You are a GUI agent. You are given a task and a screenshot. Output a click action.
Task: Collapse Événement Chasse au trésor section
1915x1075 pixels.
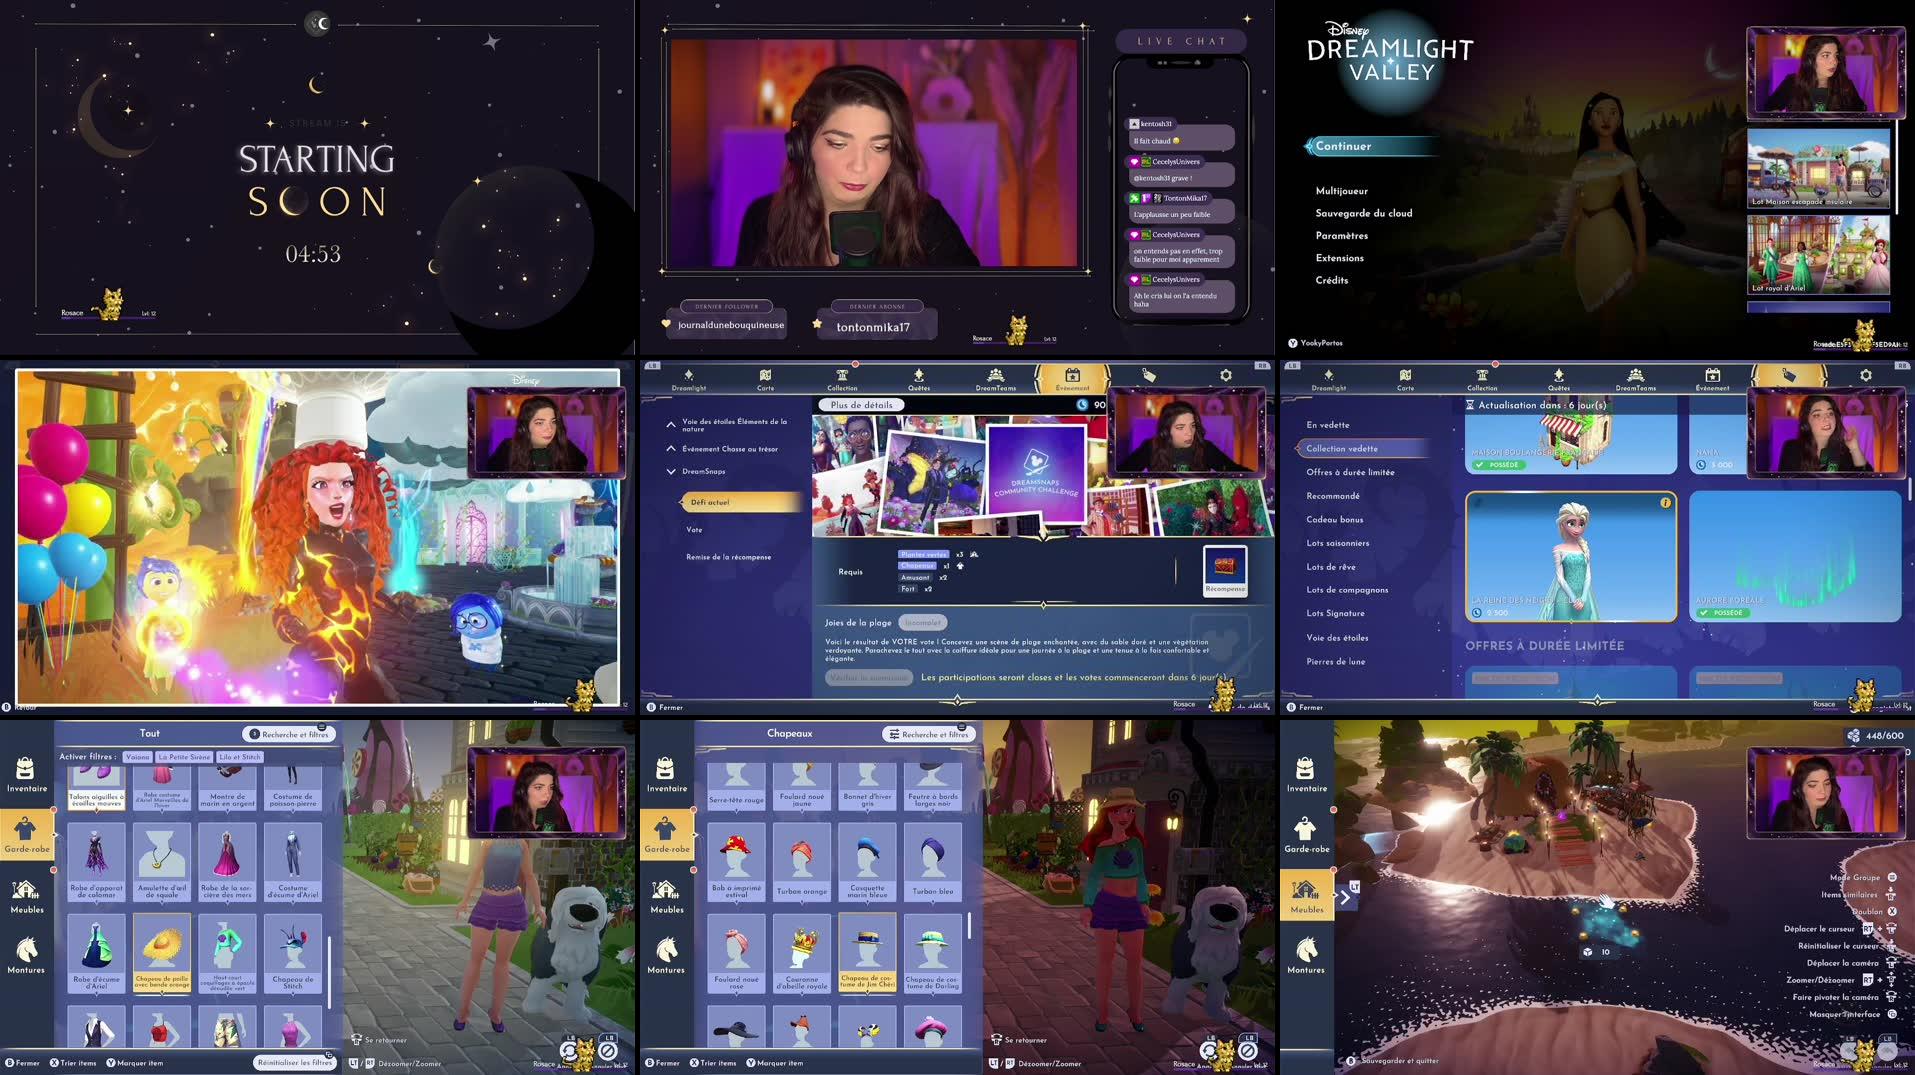click(671, 449)
